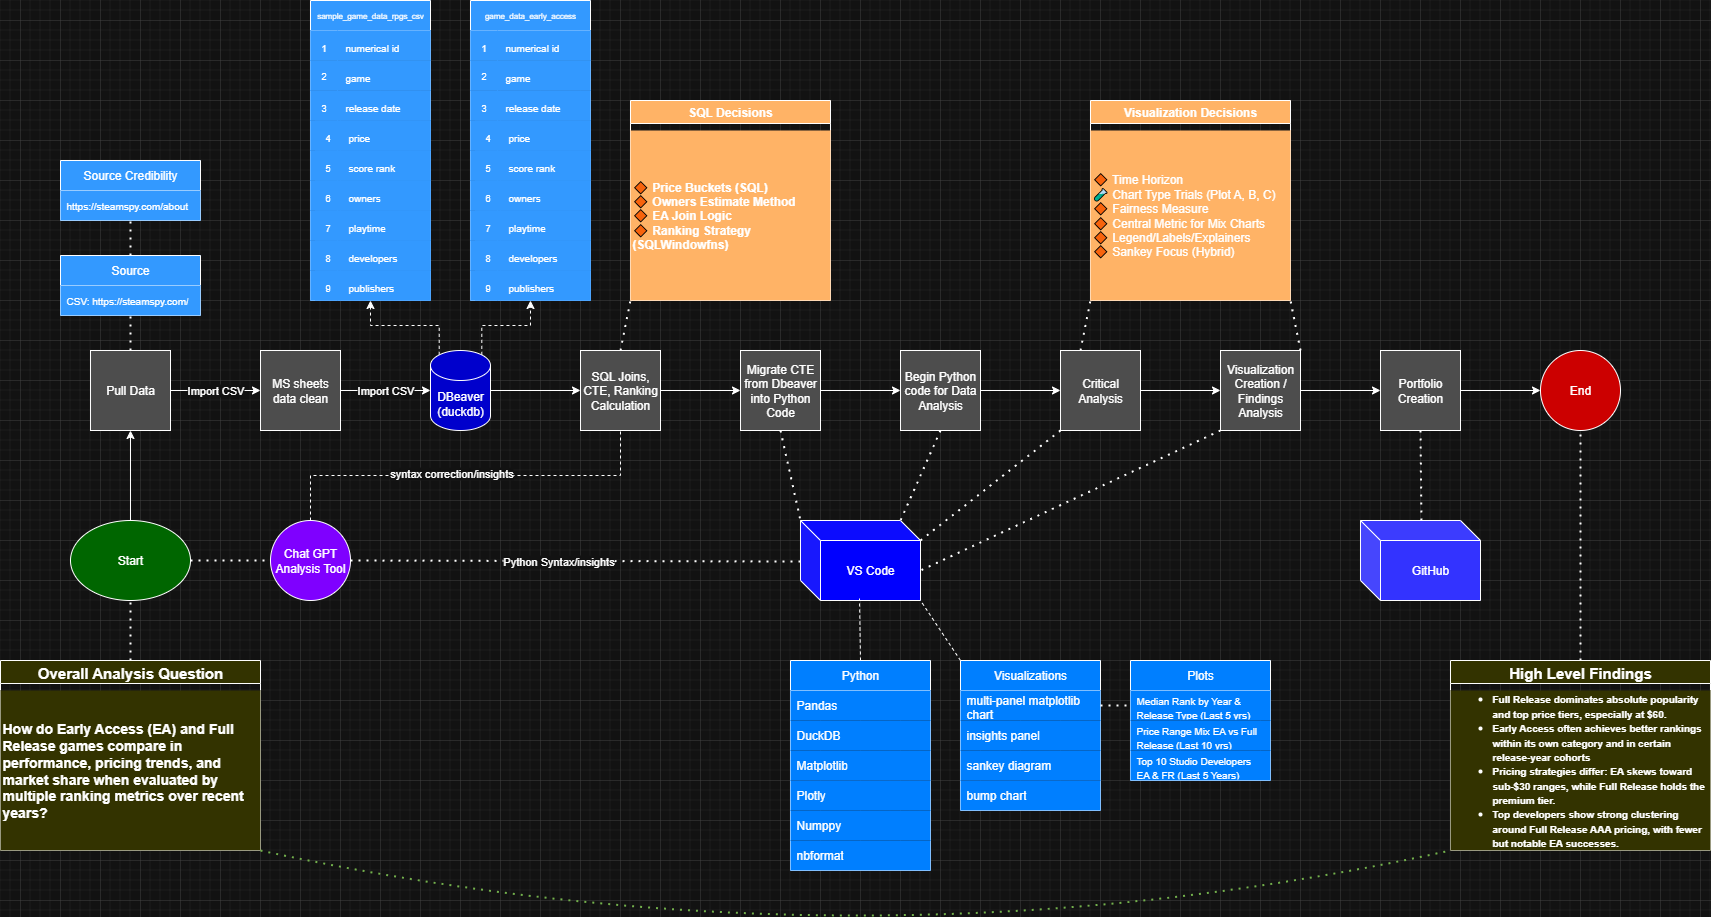
Task: Click the SQL Decisions header bar
Action: pos(730,113)
